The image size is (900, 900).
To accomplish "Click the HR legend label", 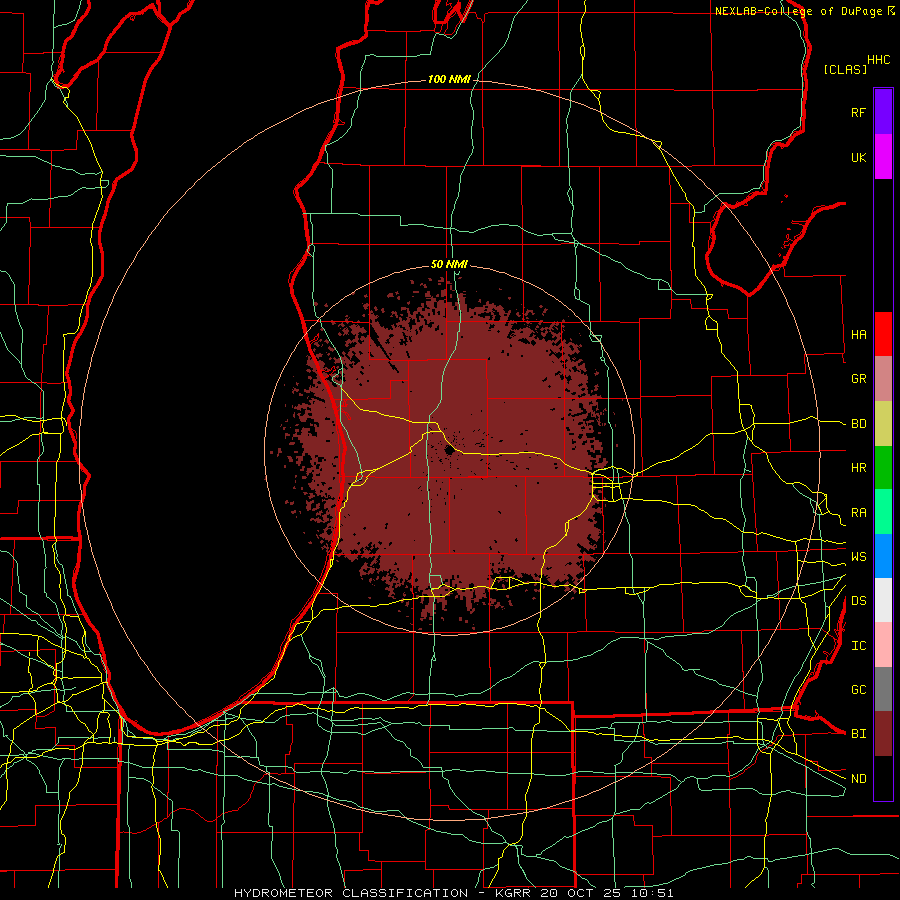I will click(858, 468).
